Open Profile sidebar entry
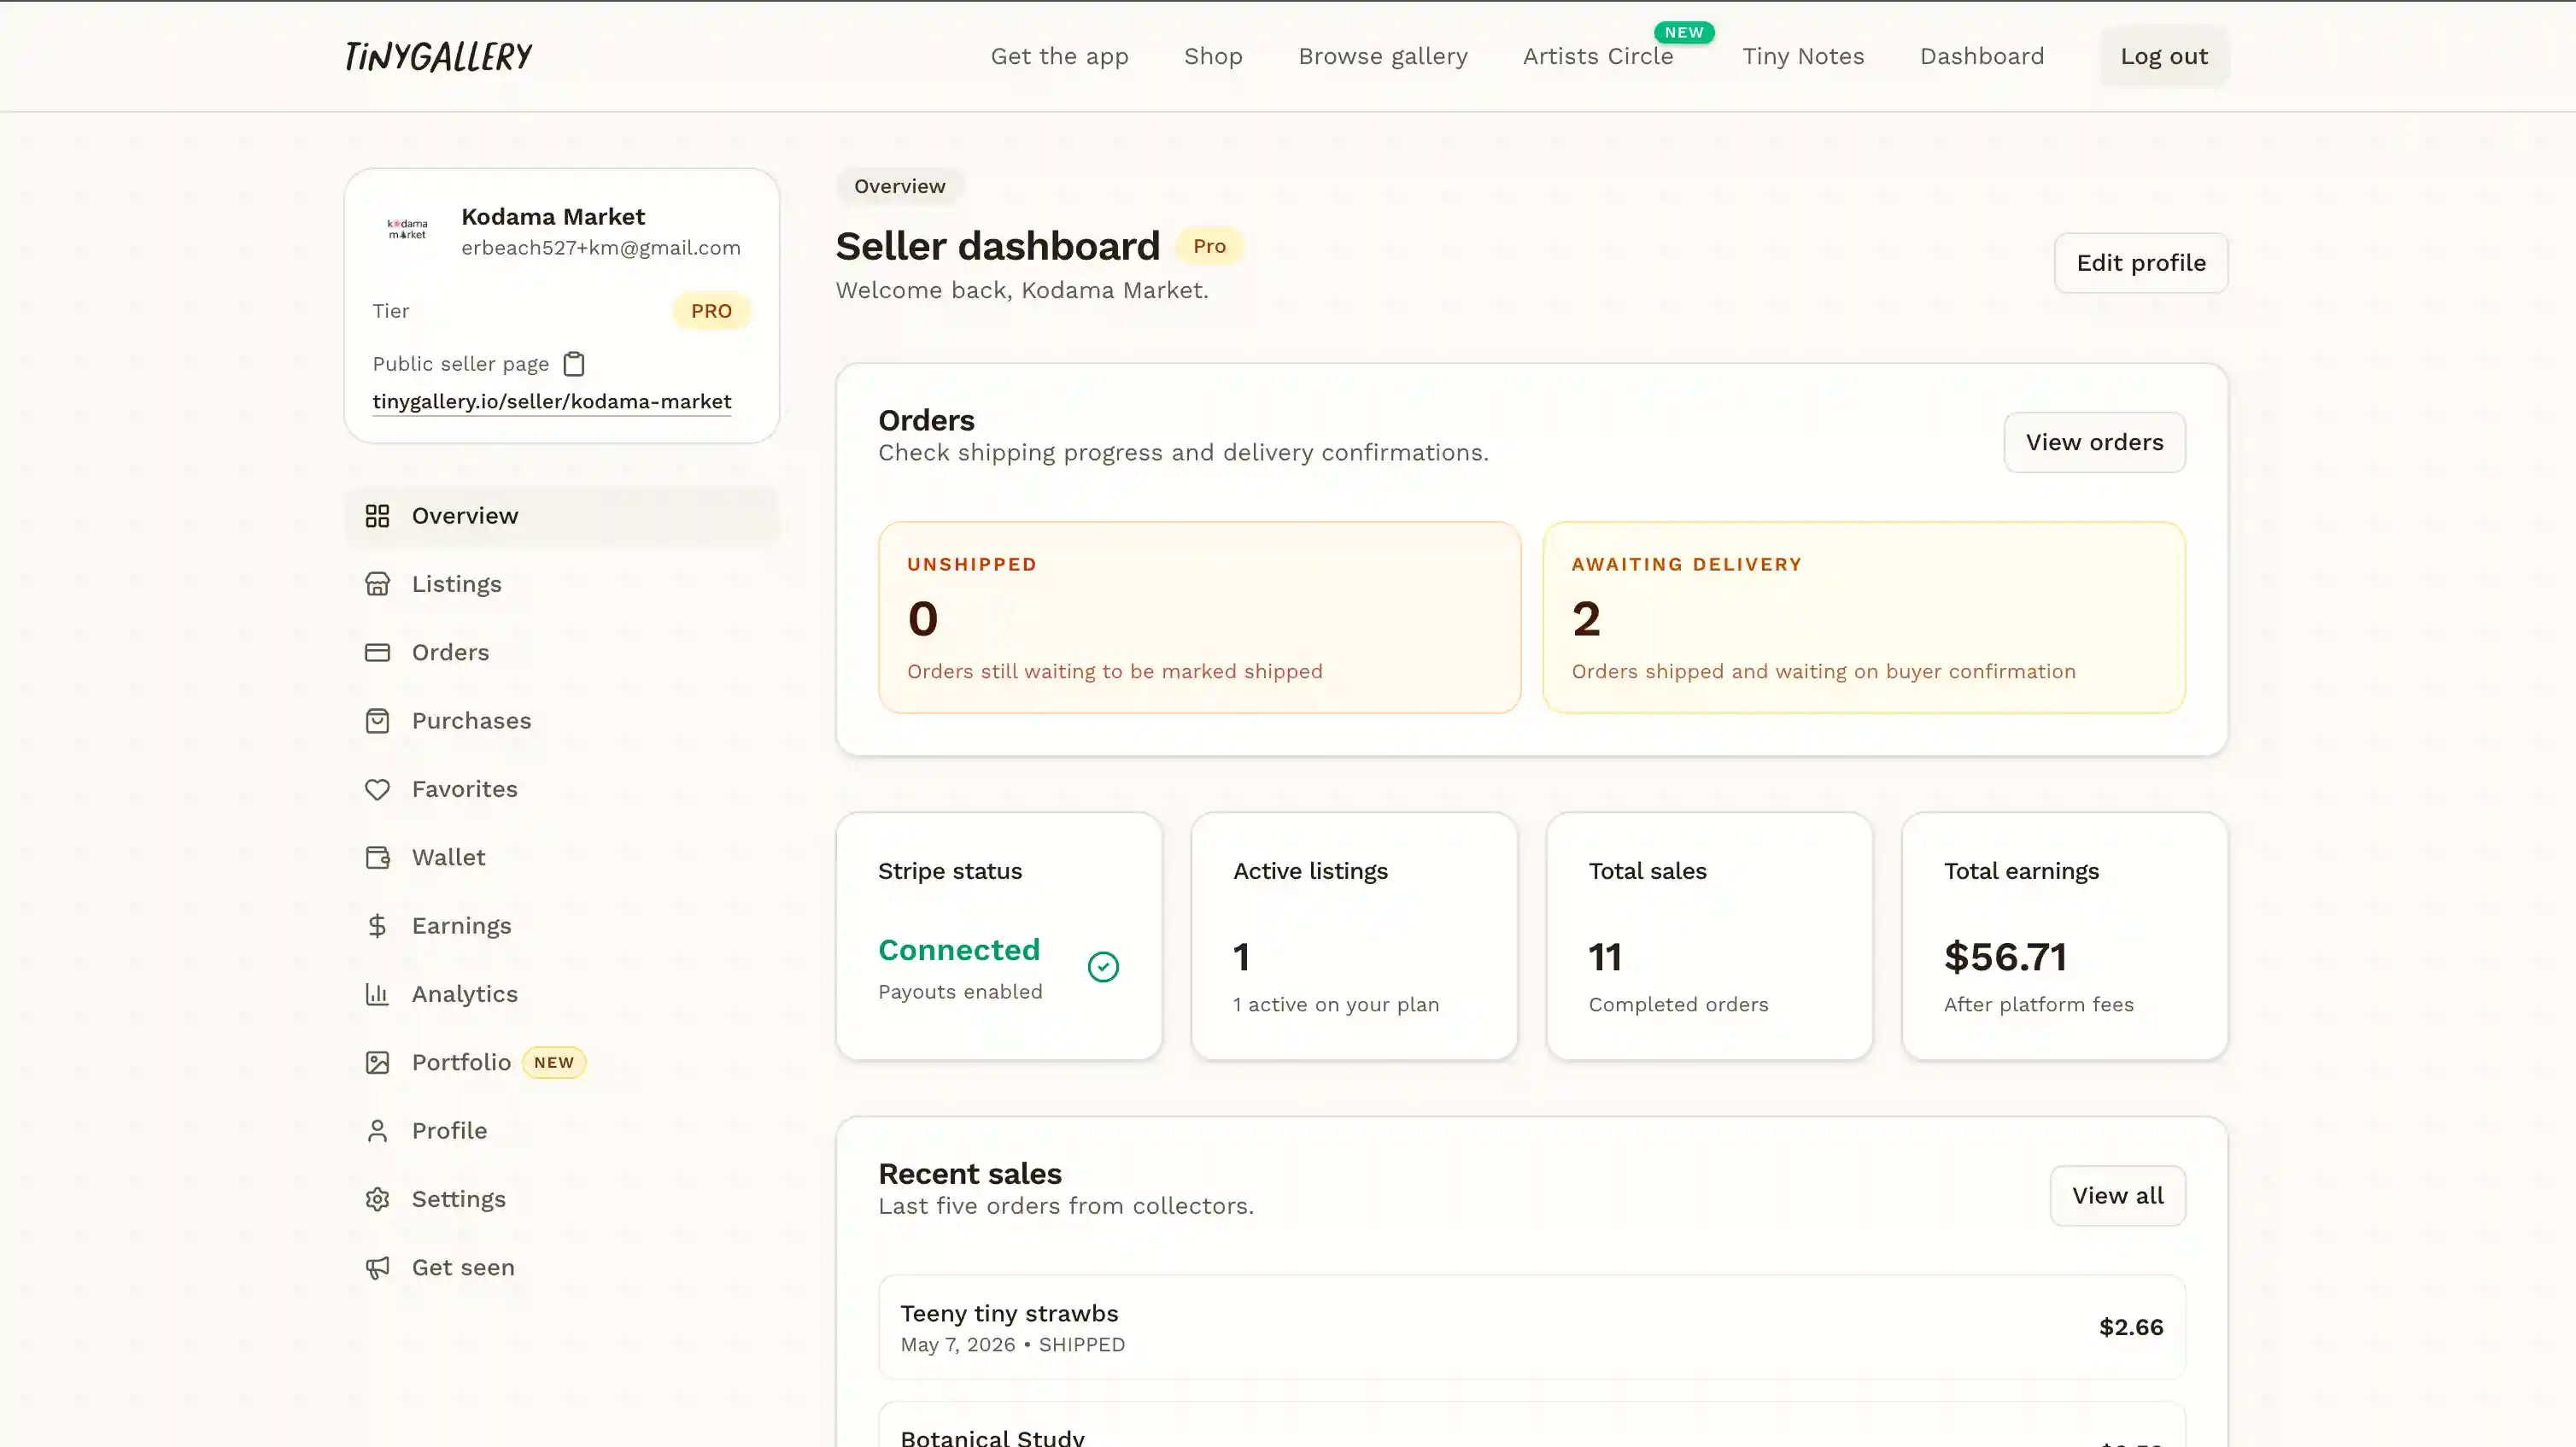The width and height of the screenshot is (2576, 1447). click(x=562, y=1131)
